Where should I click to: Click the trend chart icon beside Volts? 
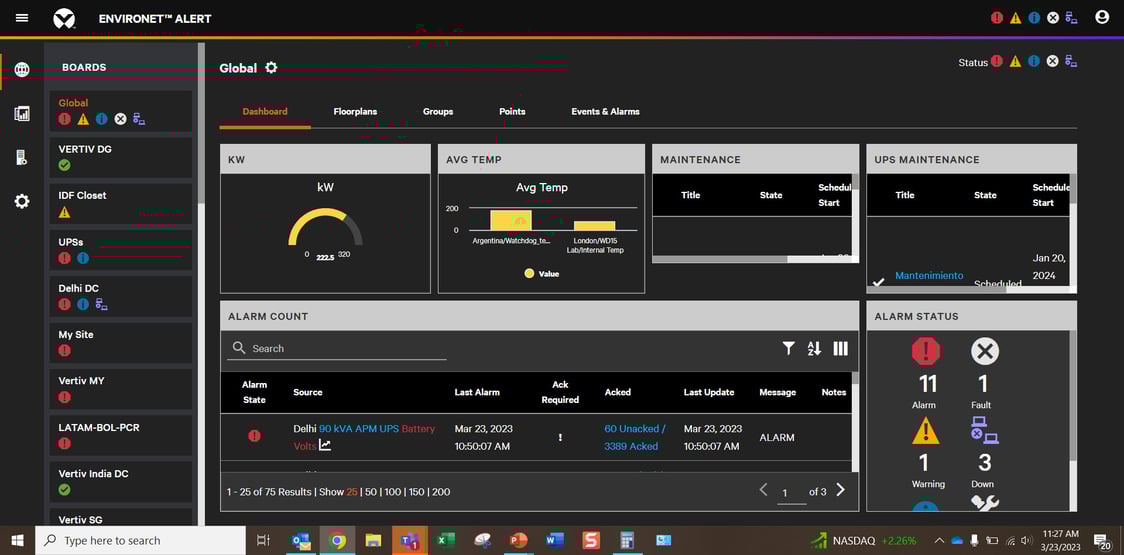click(x=325, y=446)
